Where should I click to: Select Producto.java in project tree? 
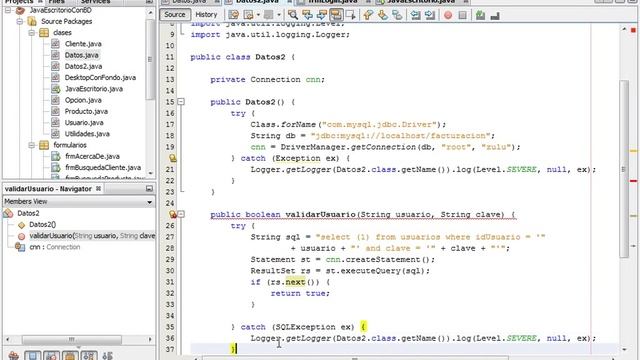click(86, 111)
